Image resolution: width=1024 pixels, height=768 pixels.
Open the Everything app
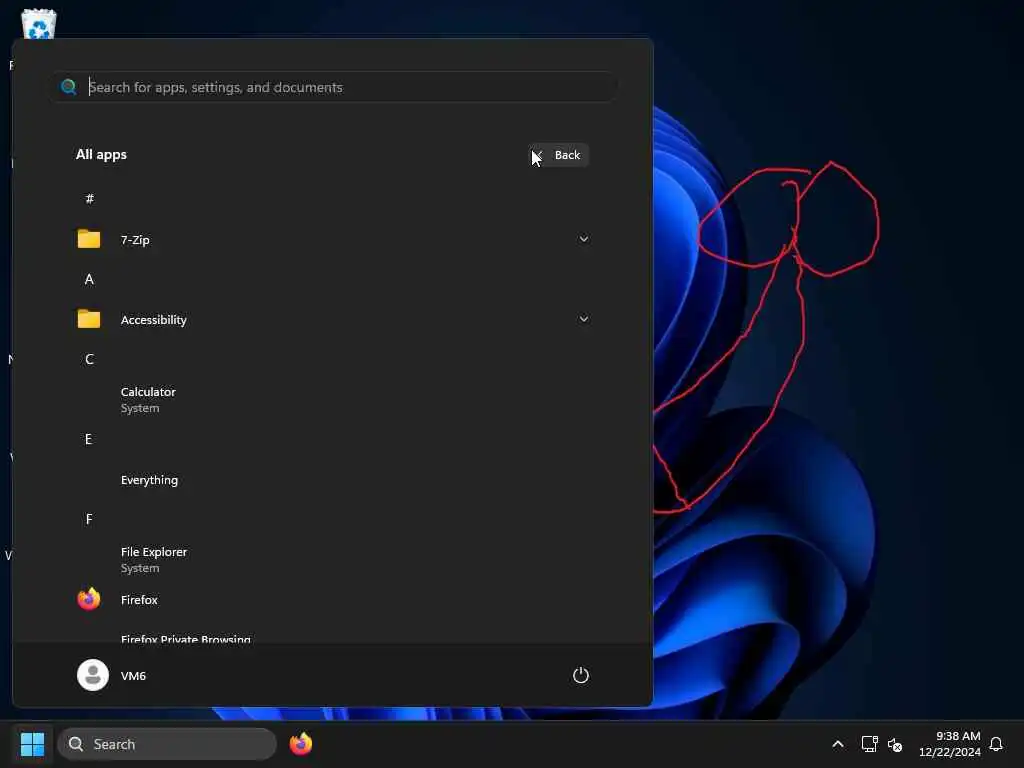pos(333,480)
